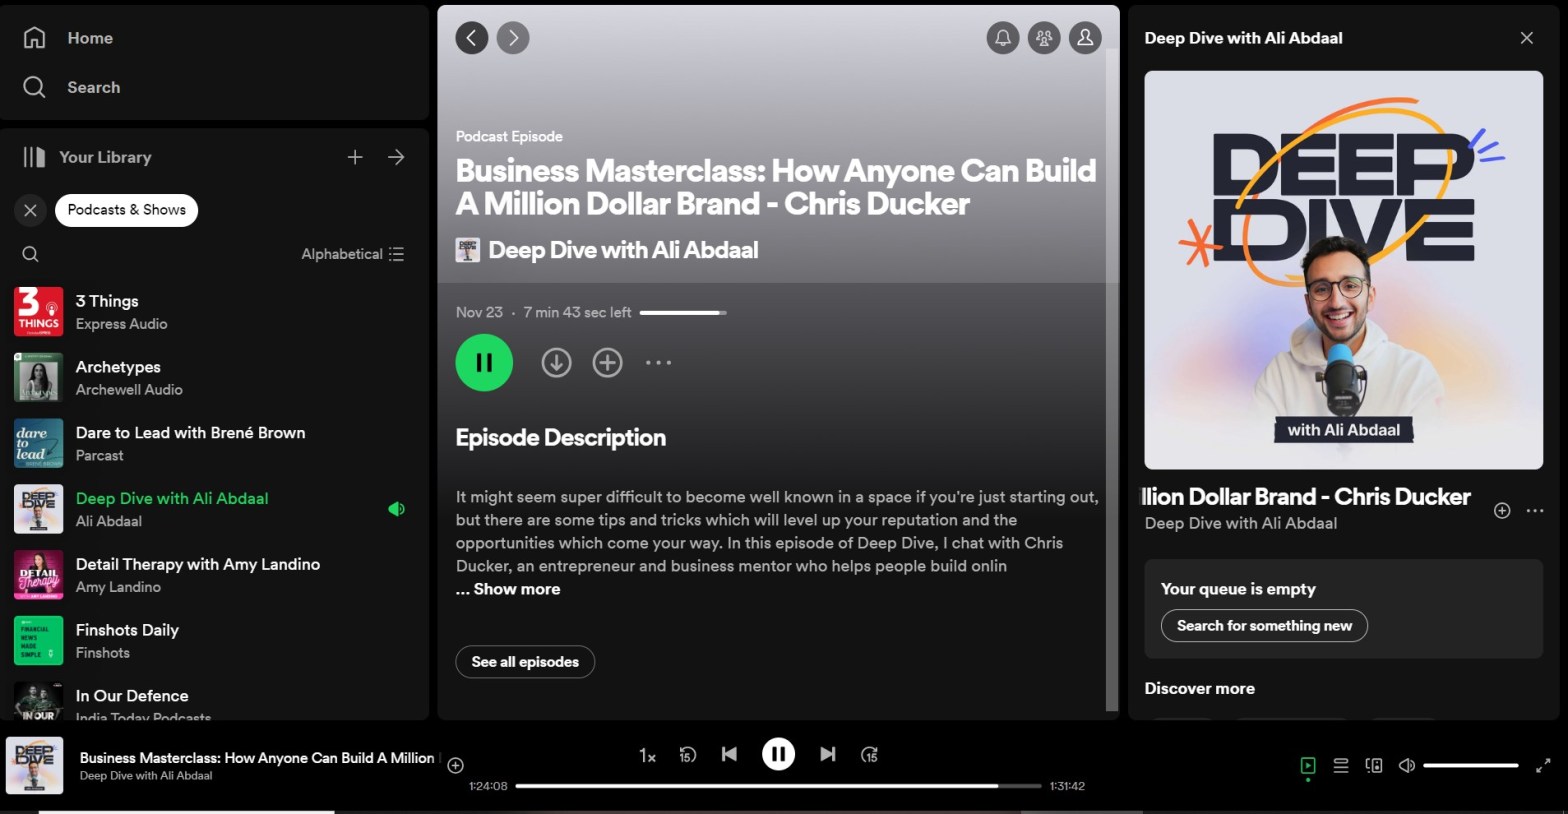Click the download episode icon
1568x814 pixels.
coord(556,363)
